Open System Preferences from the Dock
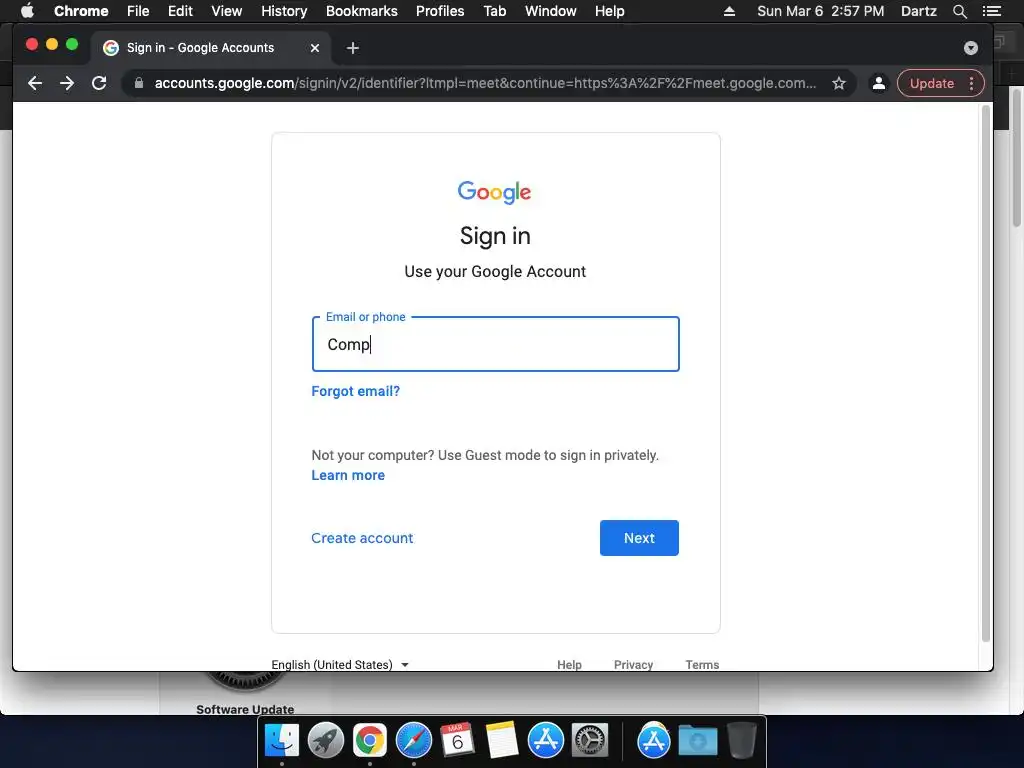This screenshot has height=768, width=1024. click(590, 740)
